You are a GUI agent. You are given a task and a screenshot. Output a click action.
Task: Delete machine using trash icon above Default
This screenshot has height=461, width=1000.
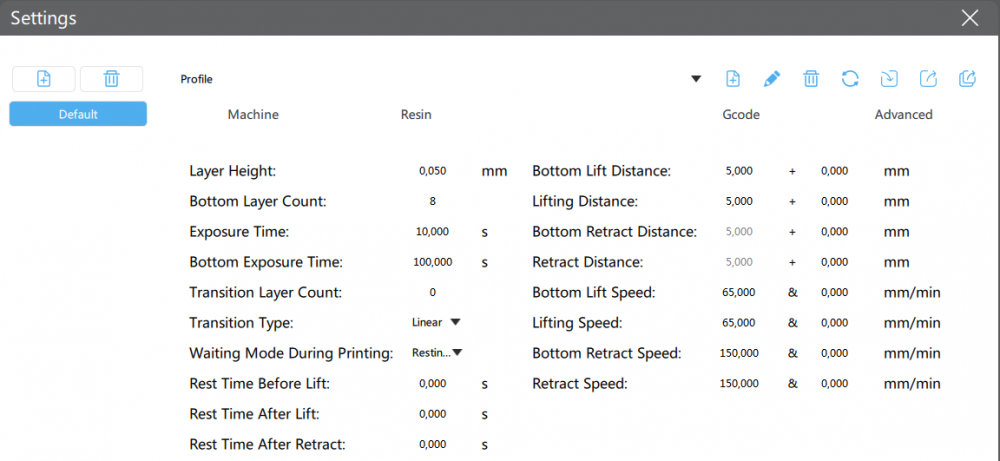[x=111, y=79]
